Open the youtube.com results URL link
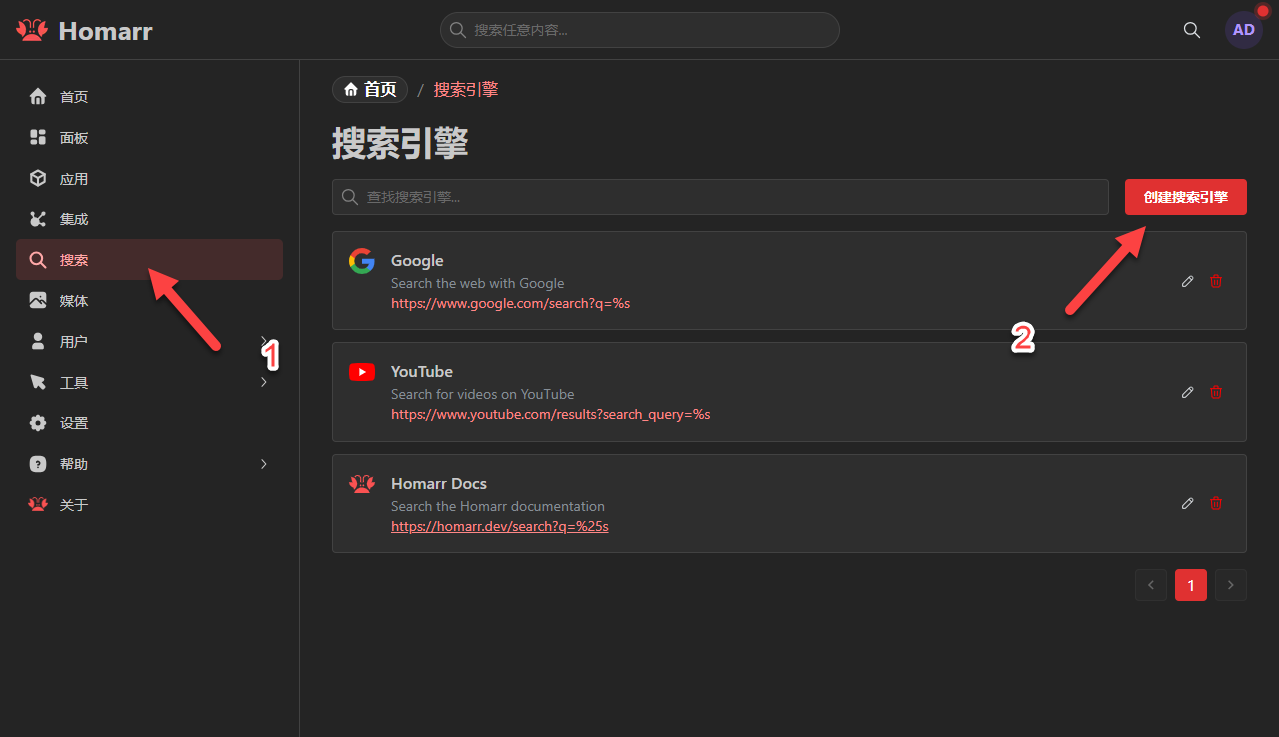The height and width of the screenshot is (737, 1279). (550, 414)
